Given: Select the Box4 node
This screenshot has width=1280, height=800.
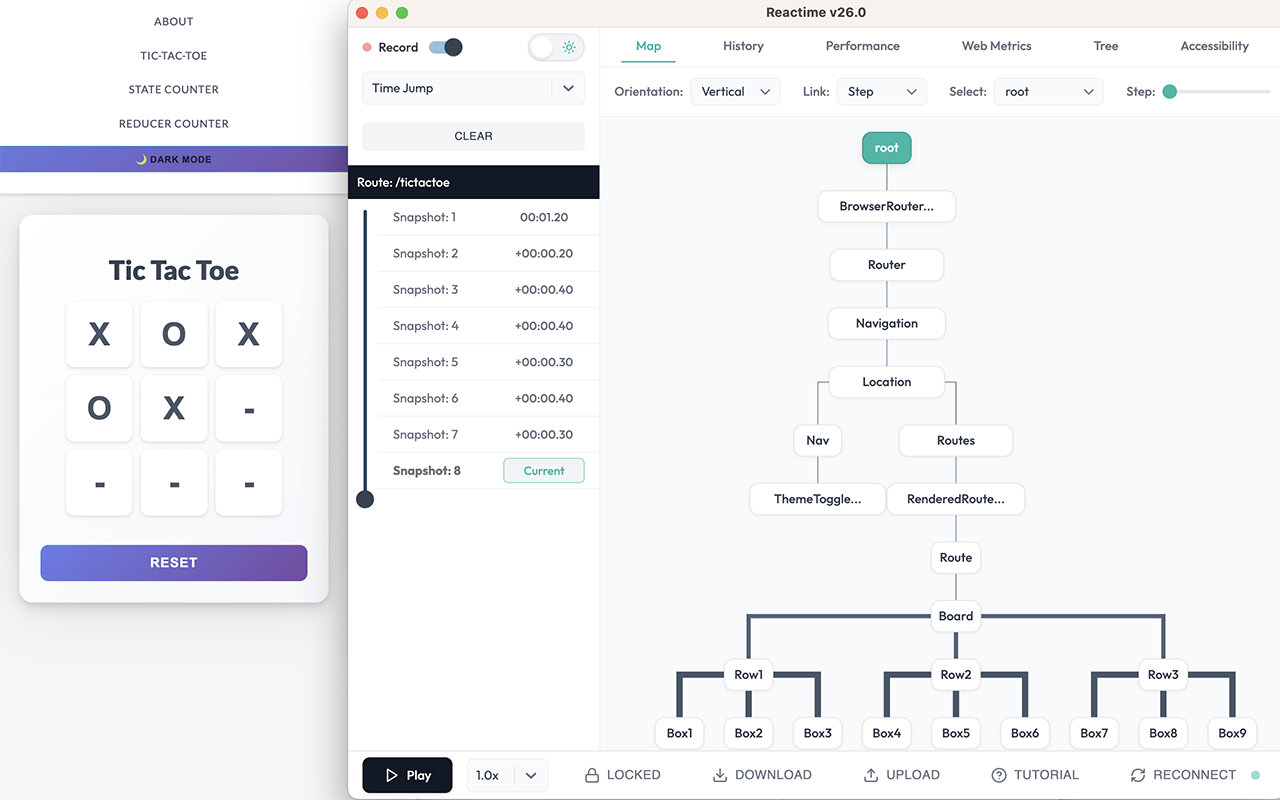Looking at the screenshot, I should click(887, 733).
